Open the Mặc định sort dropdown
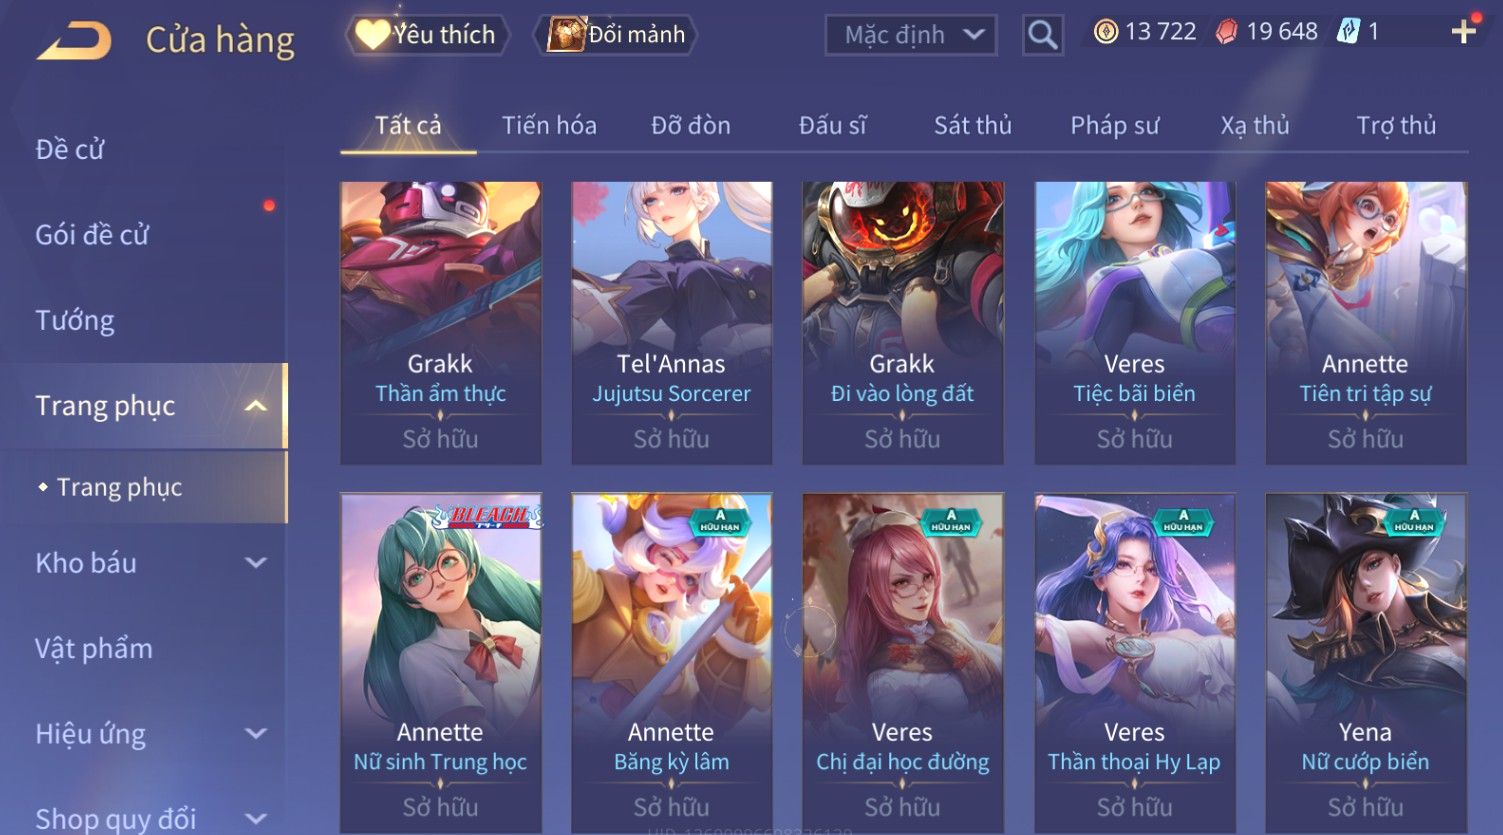The height and width of the screenshot is (835, 1503). click(x=911, y=35)
